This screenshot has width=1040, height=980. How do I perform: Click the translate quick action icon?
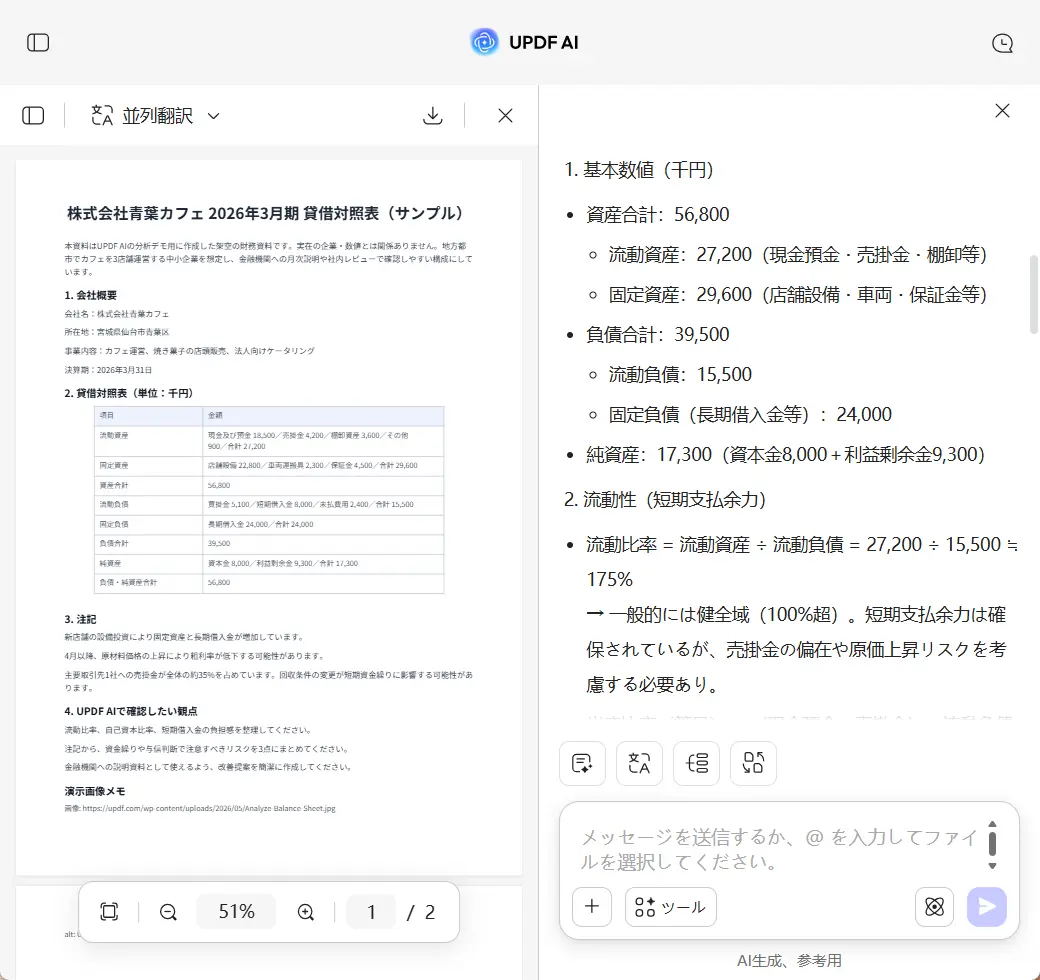[639, 763]
